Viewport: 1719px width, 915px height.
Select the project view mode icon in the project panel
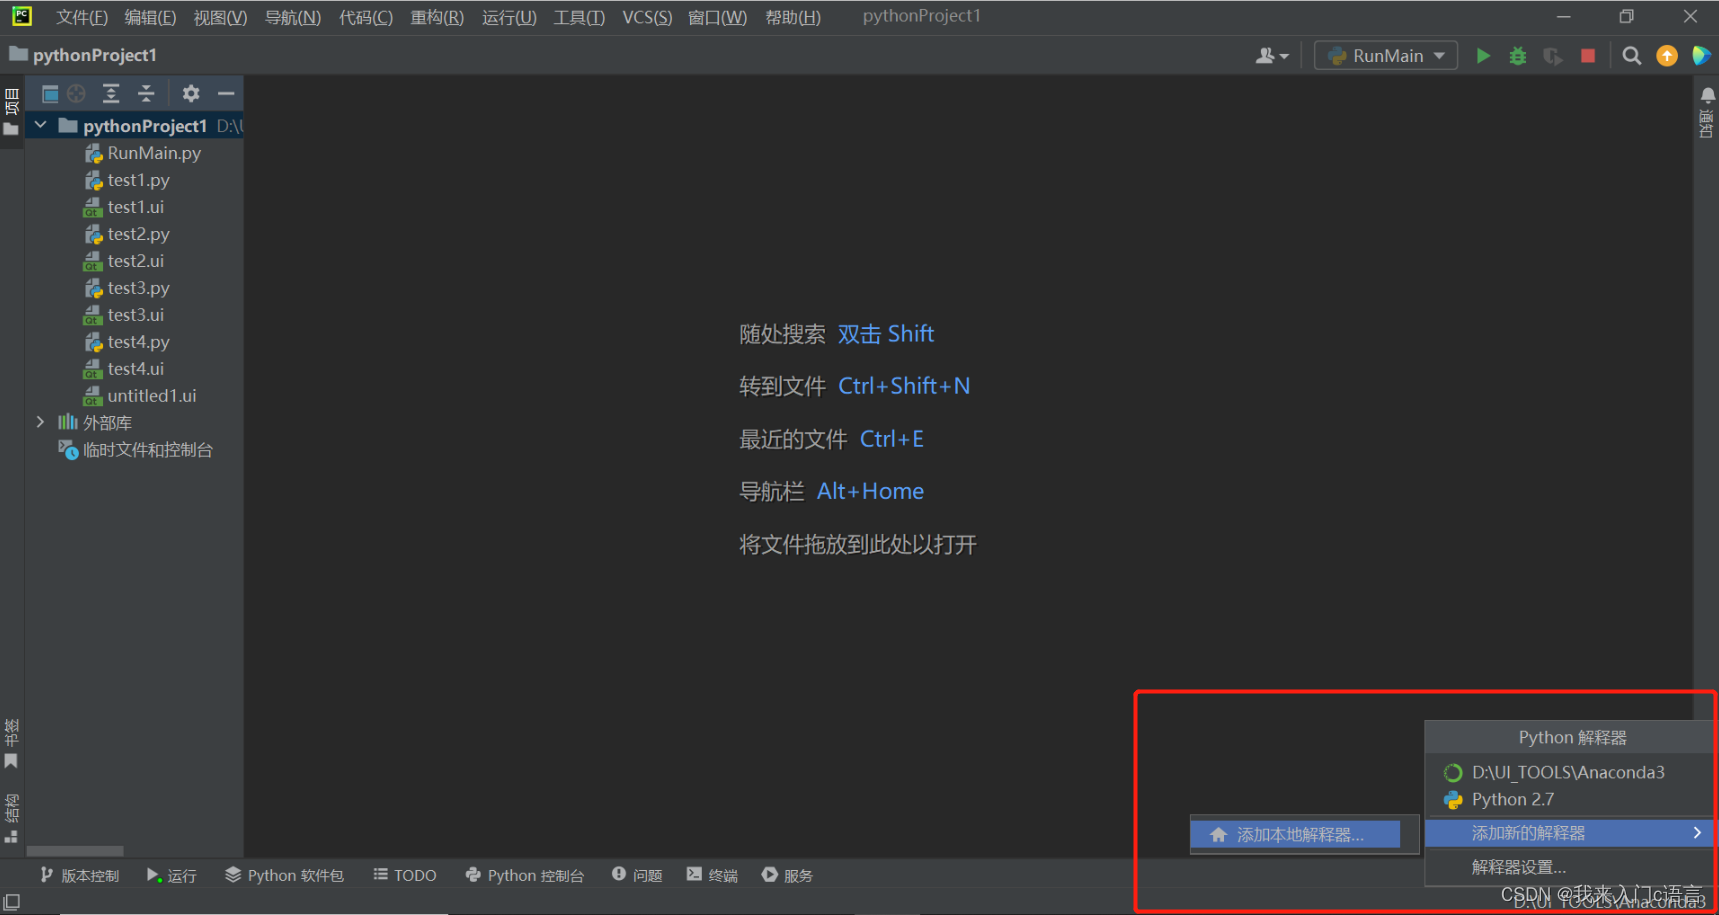point(50,94)
